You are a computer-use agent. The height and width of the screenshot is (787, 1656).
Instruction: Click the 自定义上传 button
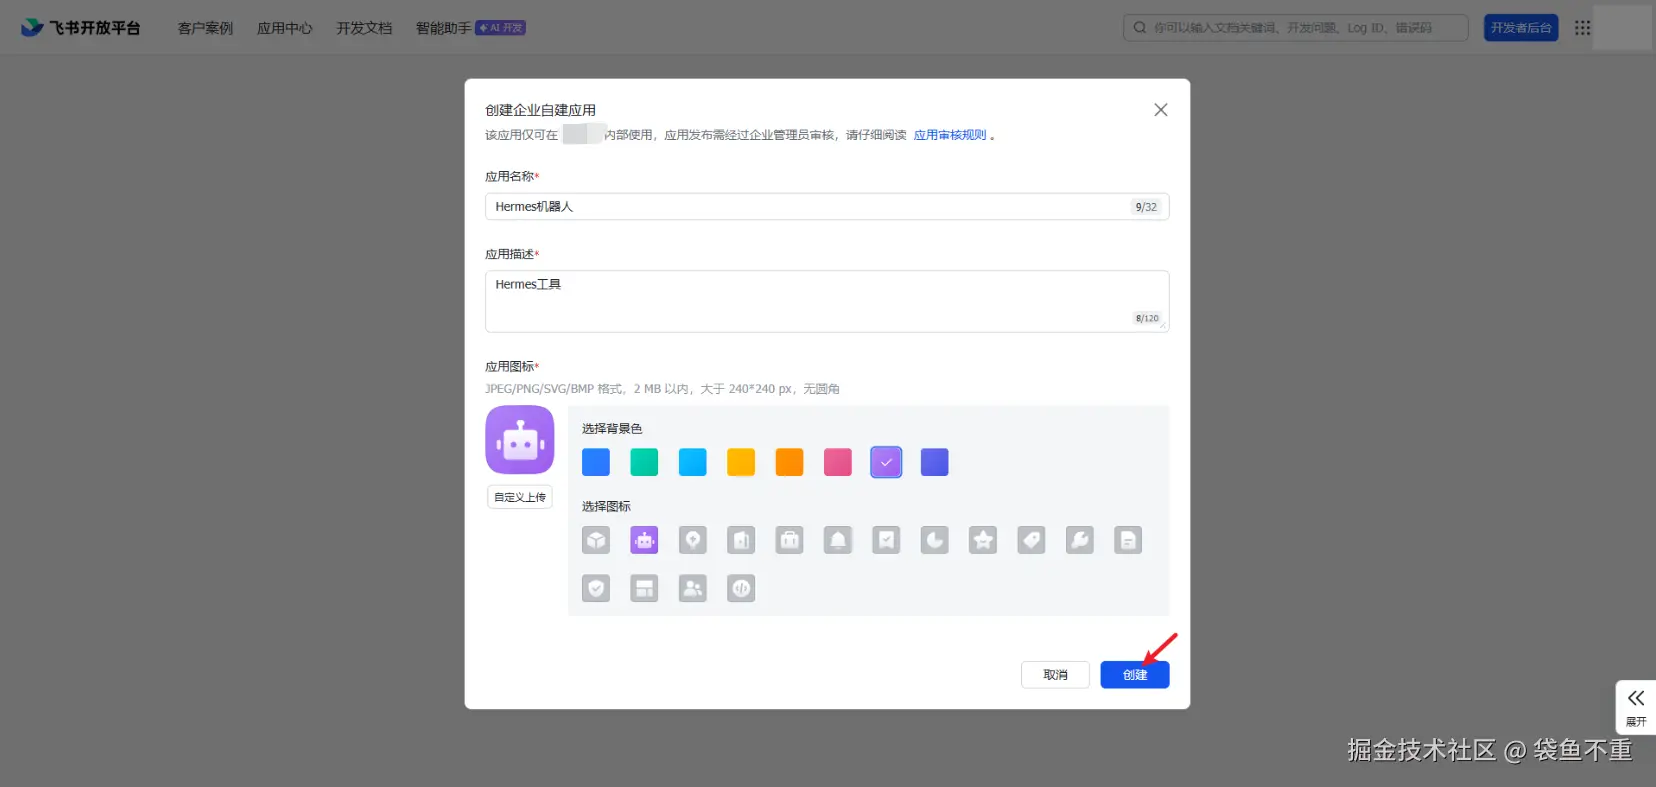(x=520, y=497)
